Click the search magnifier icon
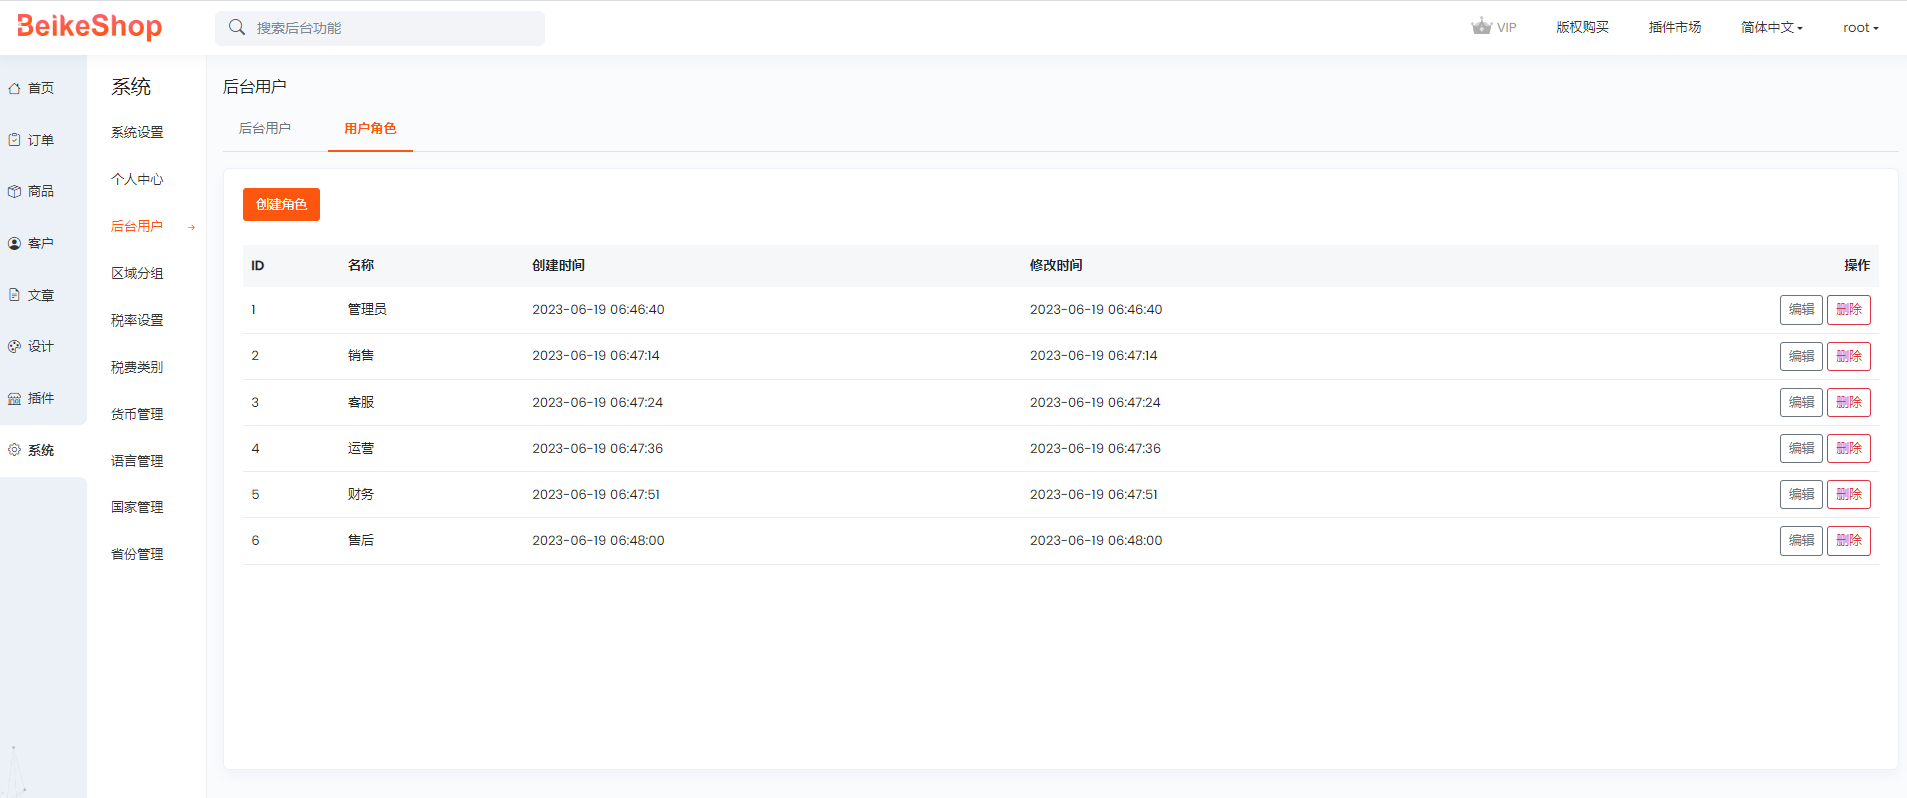Image resolution: width=1907 pixels, height=798 pixels. click(237, 28)
